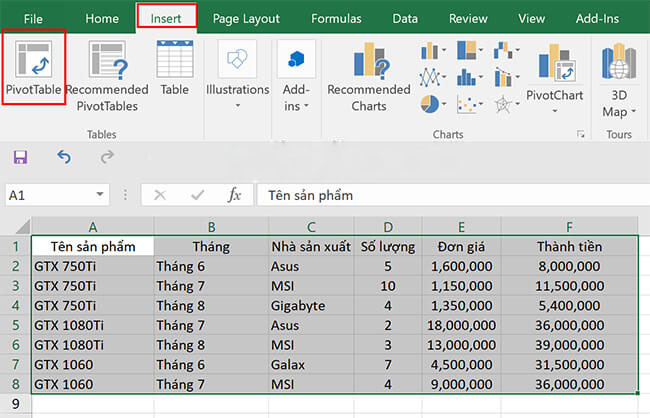Insert a statistic histogram chart
The width and height of the screenshot is (650, 418).
(x=470, y=77)
